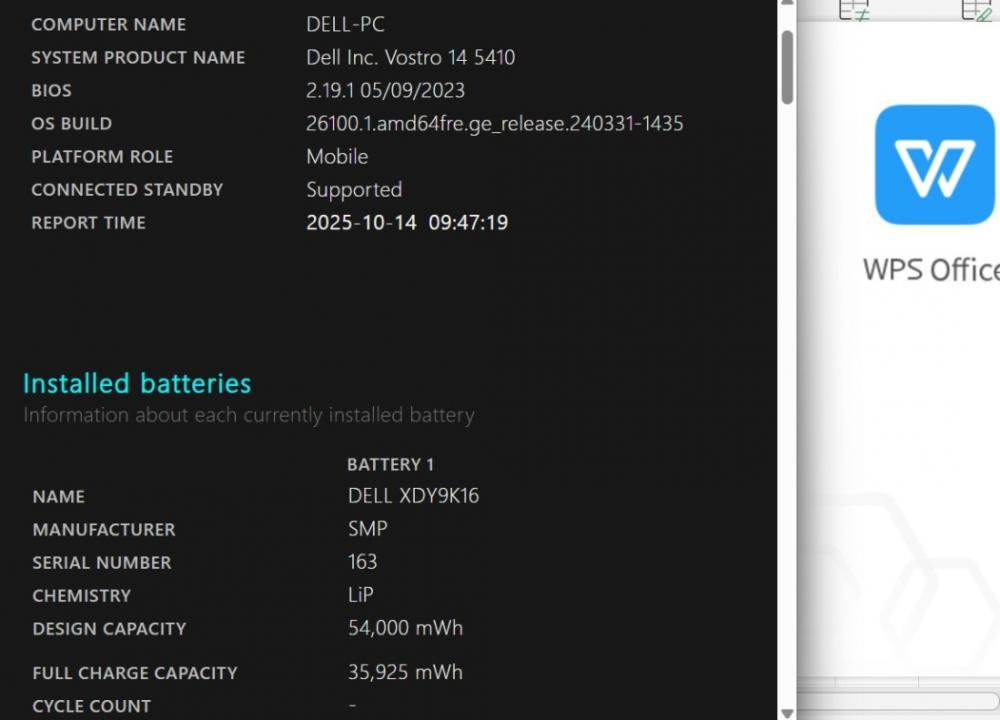The image size is (1000, 720).
Task: Click the "REPORT TIME" label
Action: (88, 223)
